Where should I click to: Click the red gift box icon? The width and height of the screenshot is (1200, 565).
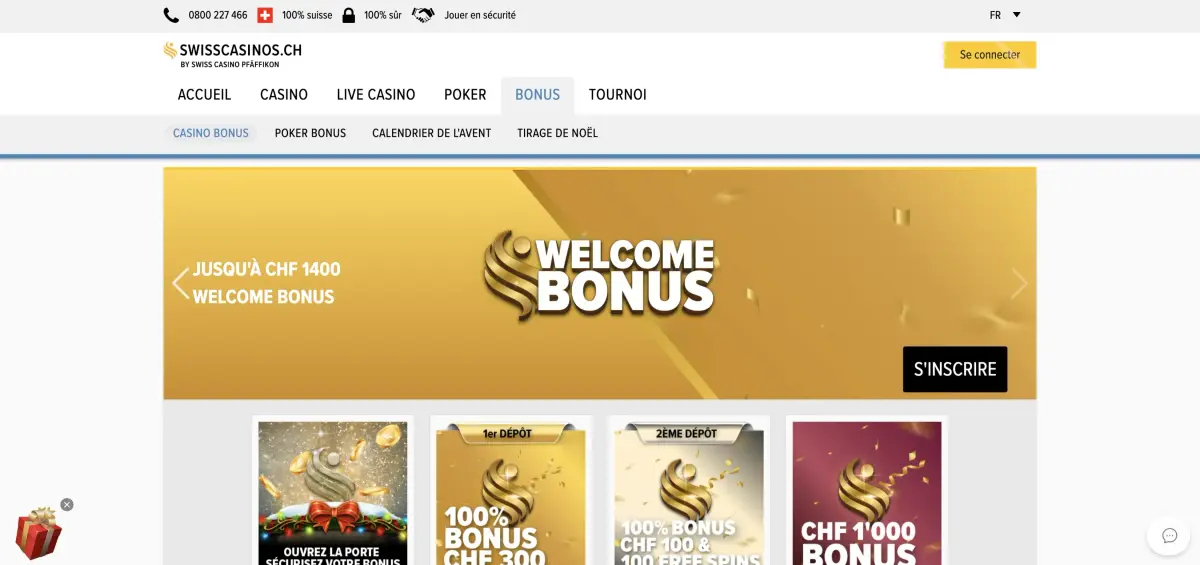click(38, 533)
